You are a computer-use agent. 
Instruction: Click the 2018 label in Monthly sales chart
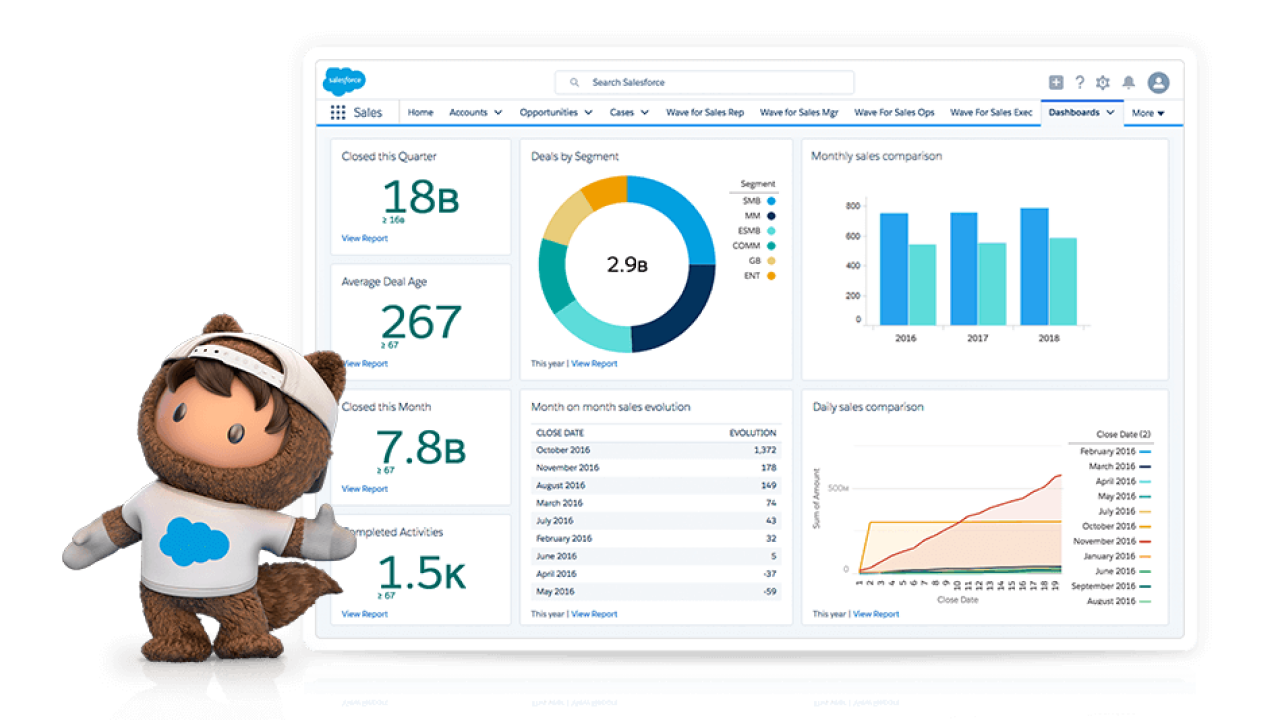[x=1049, y=338]
